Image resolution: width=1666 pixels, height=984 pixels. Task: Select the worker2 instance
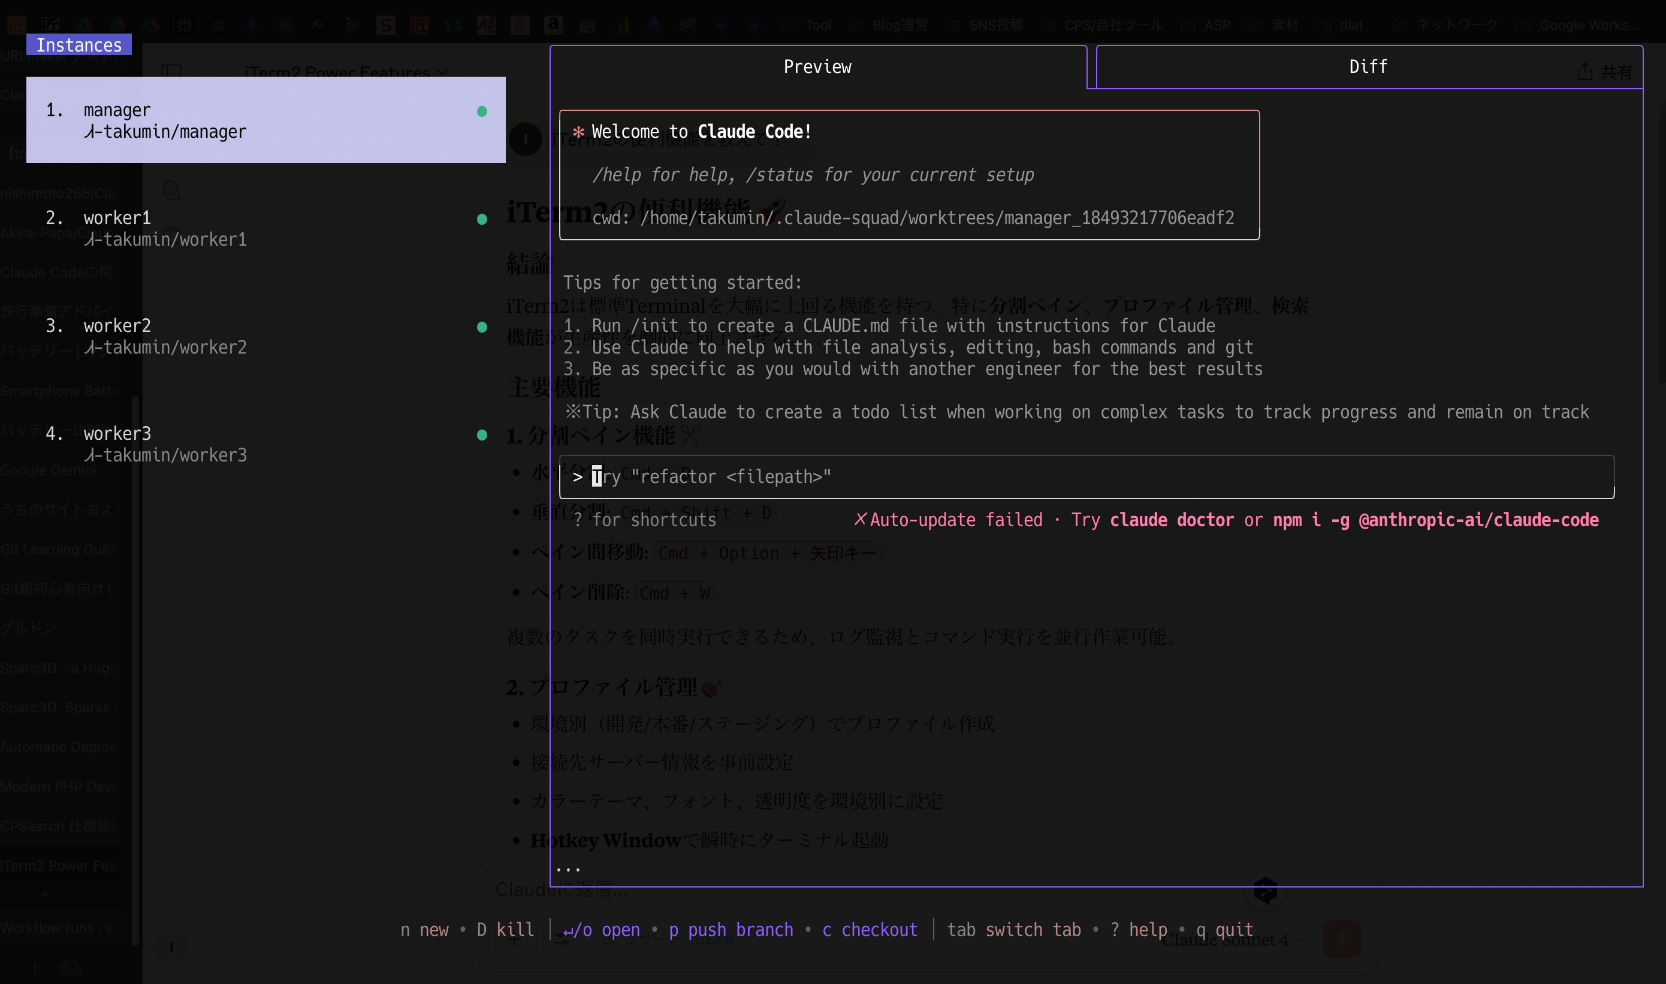point(266,336)
